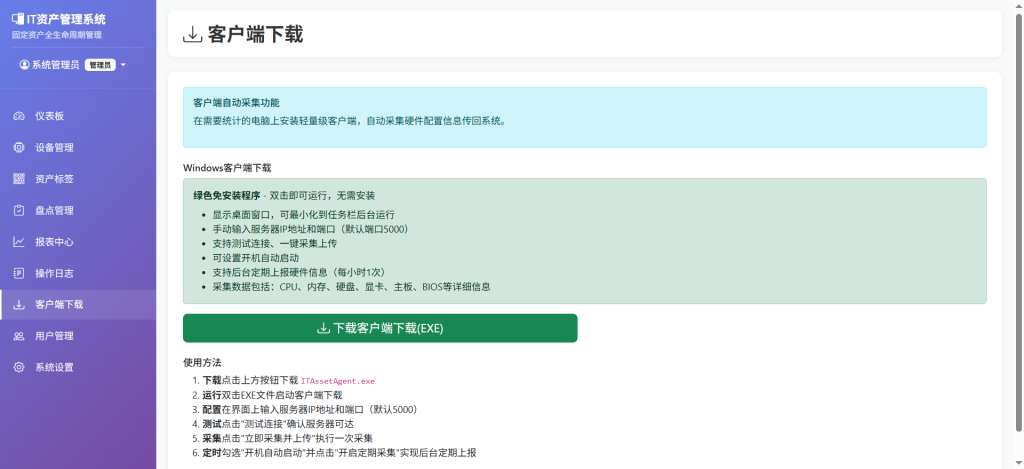This screenshot has height=469, width=1024.
Task: Click the 客户端自动采集功能 heading
Action: click(236, 103)
